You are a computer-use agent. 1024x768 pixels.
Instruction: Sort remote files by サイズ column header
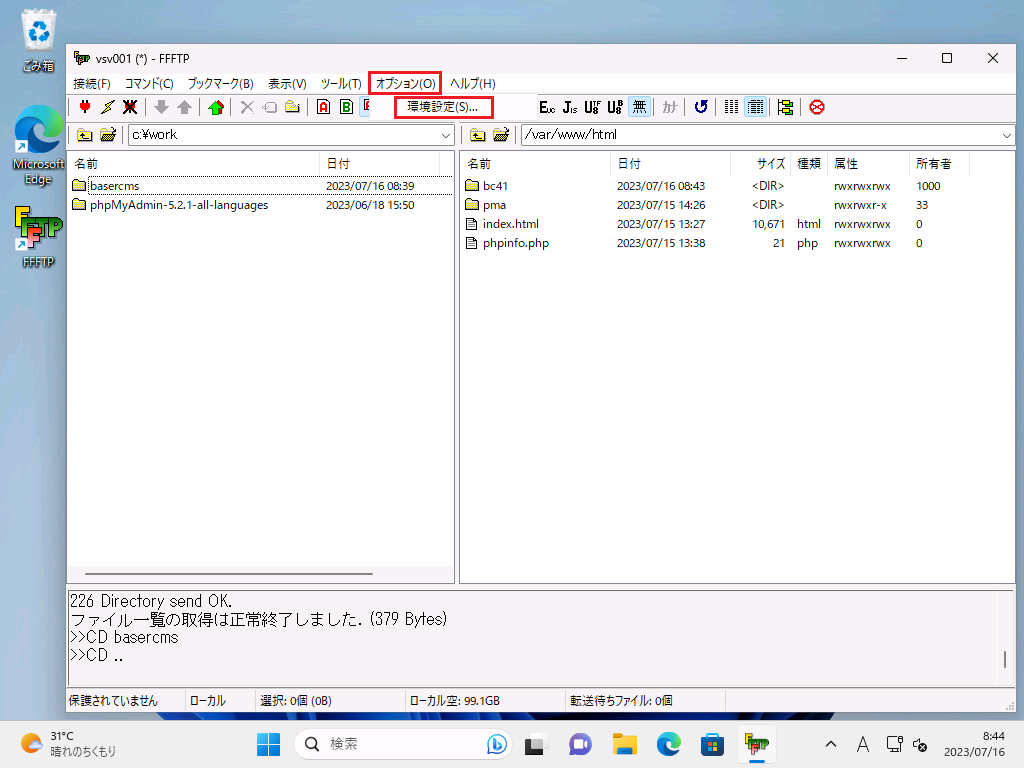pyautogui.click(x=770, y=163)
